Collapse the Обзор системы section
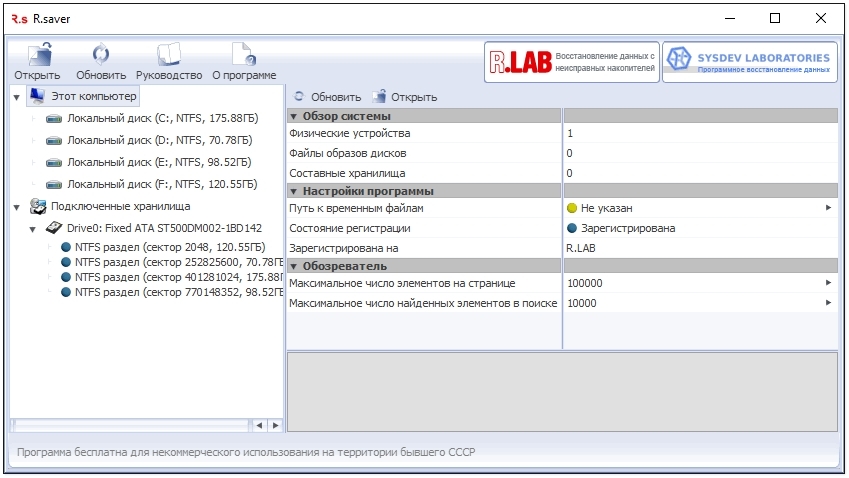 pyautogui.click(x=293, y=116)
